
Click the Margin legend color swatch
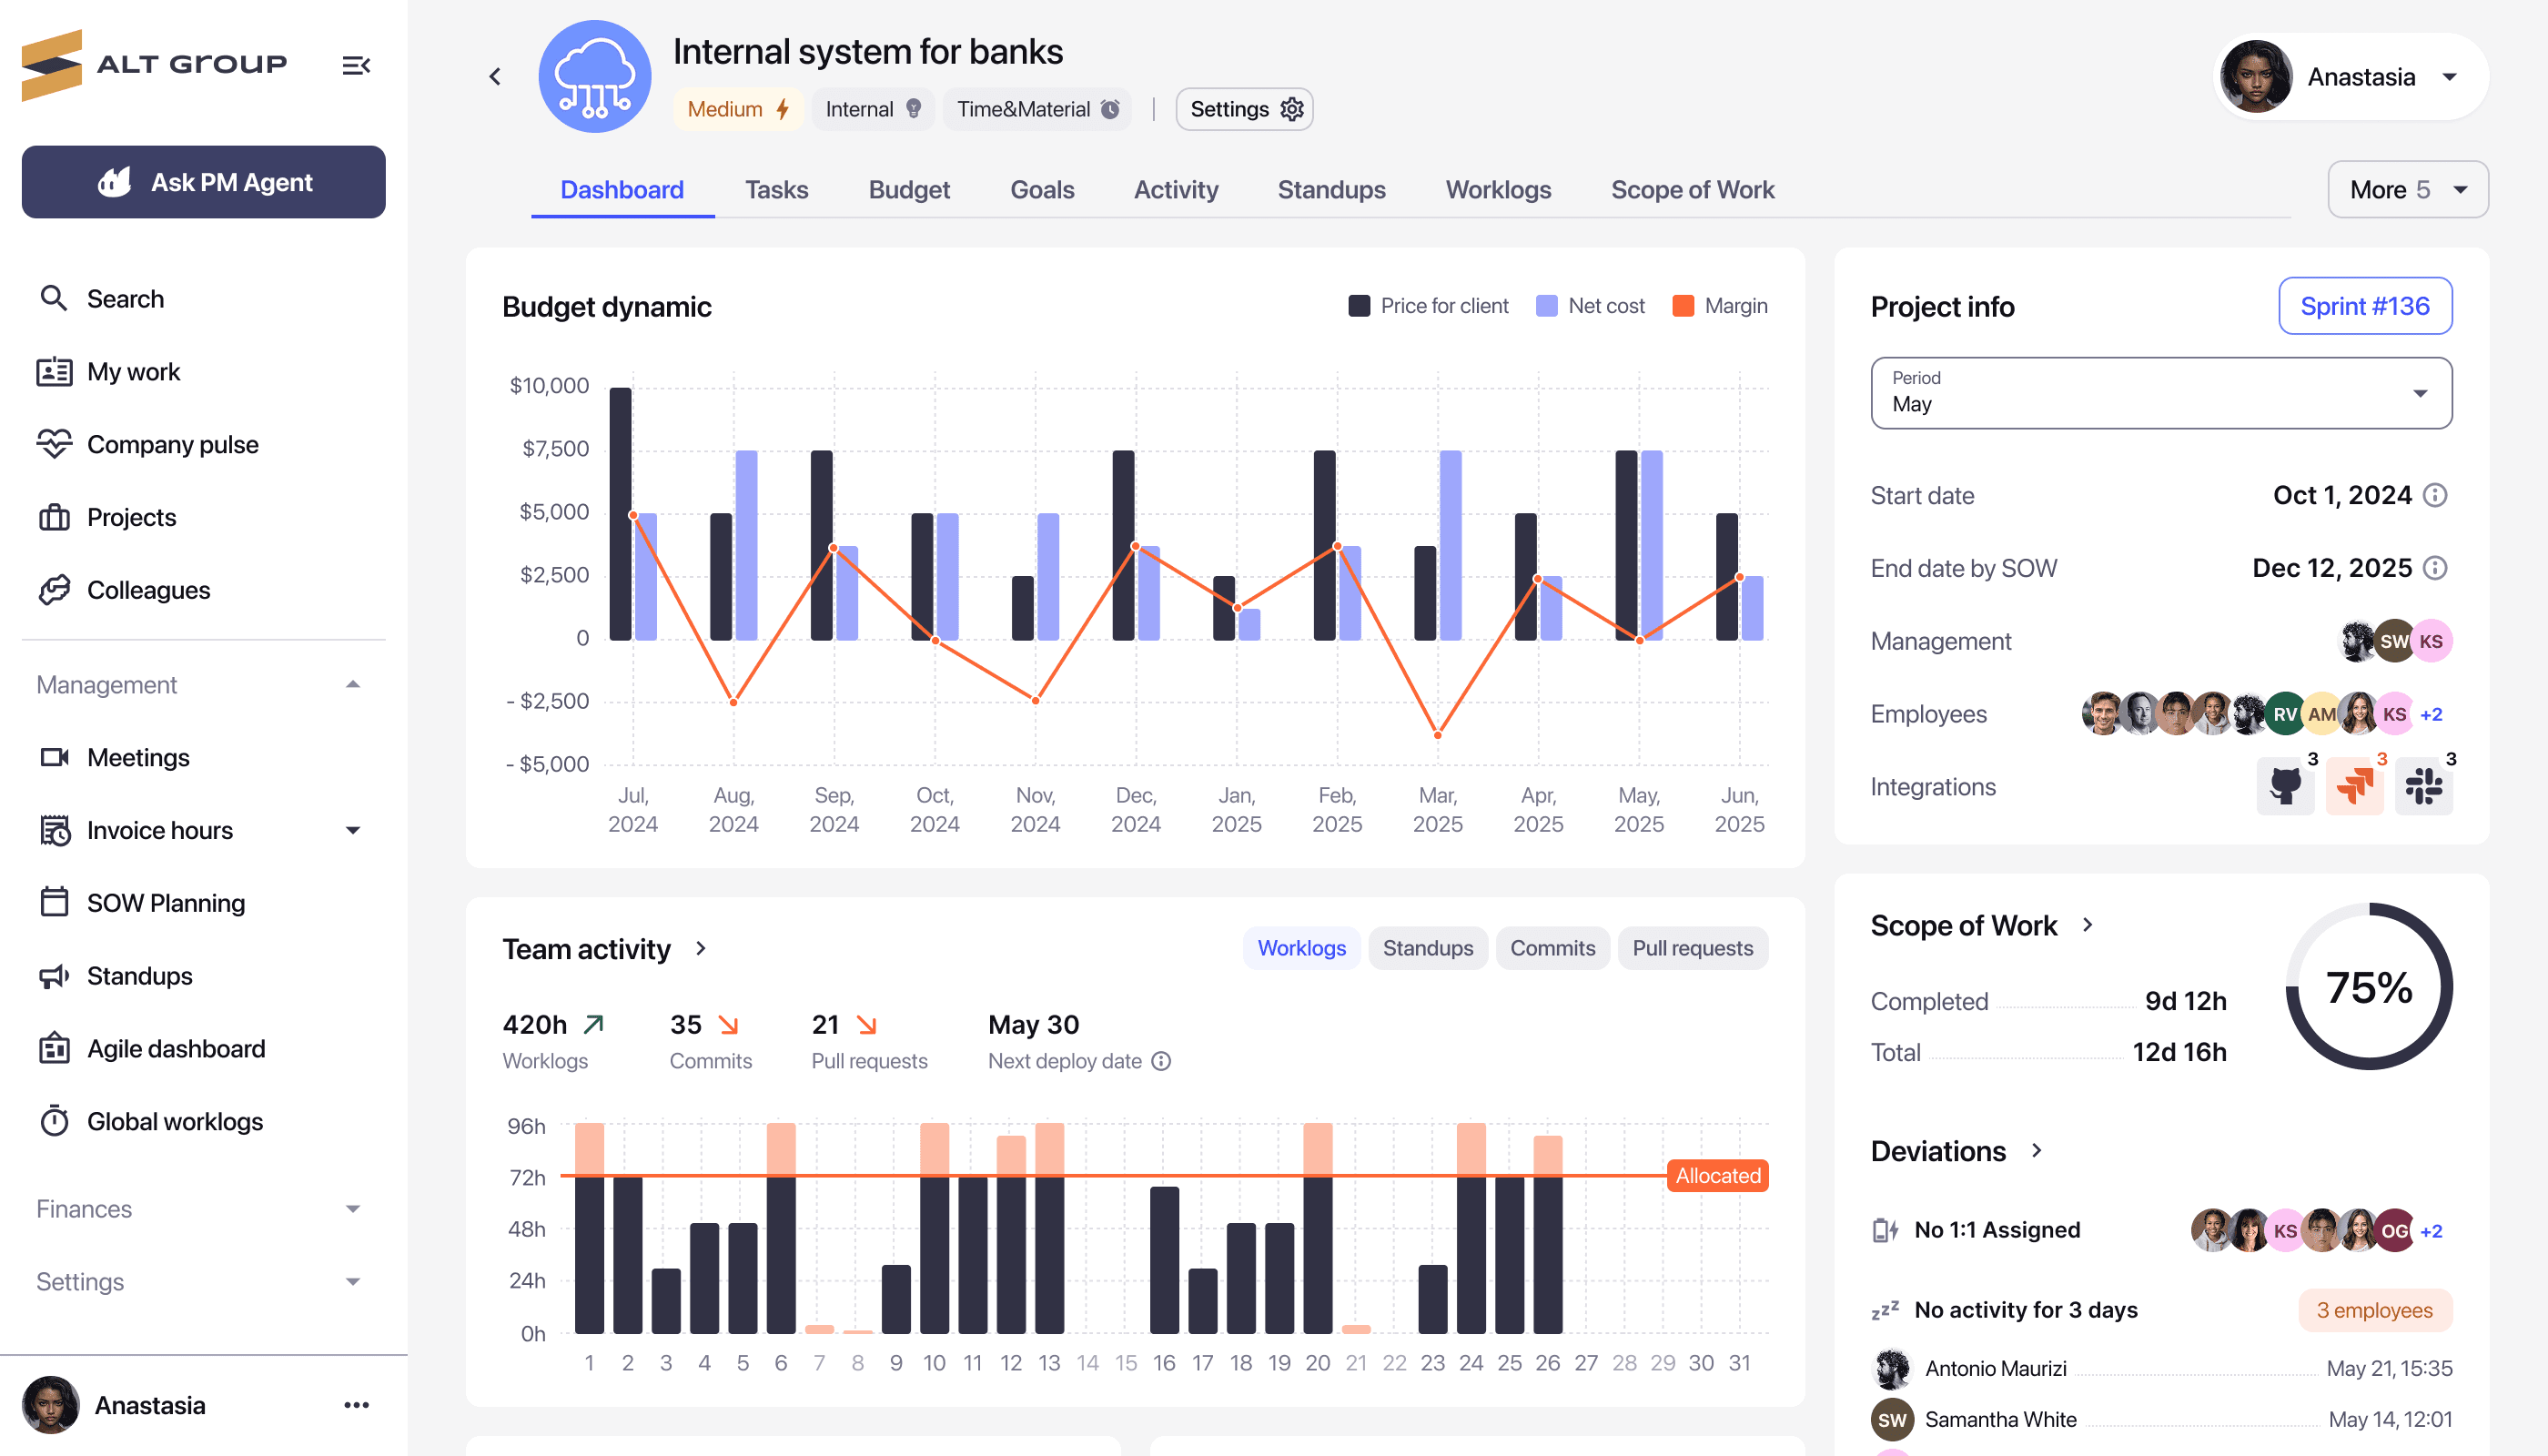[1683, 306]
